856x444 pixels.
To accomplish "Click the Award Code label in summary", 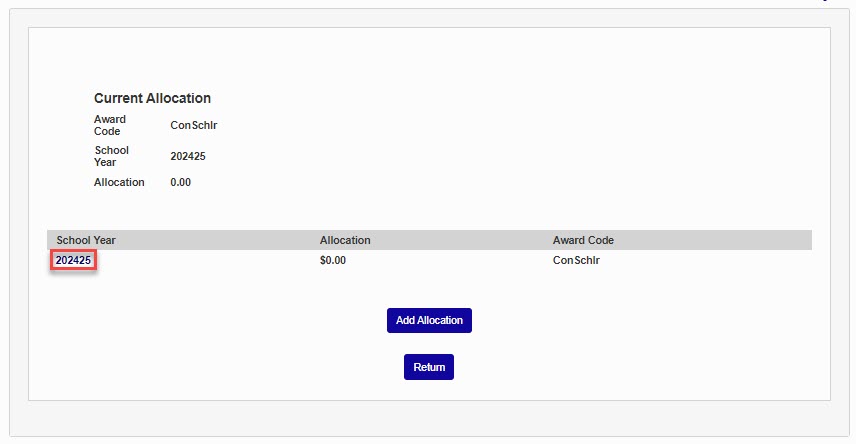I will [110, 125].
